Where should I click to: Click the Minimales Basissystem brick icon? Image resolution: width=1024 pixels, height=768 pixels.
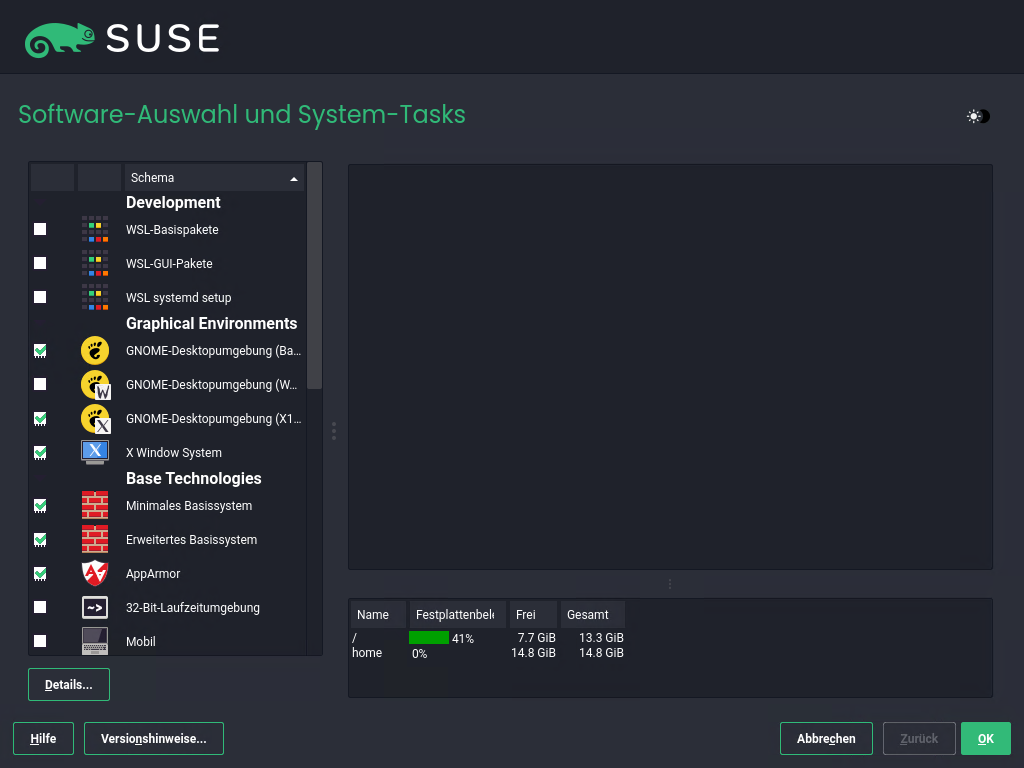94,505
